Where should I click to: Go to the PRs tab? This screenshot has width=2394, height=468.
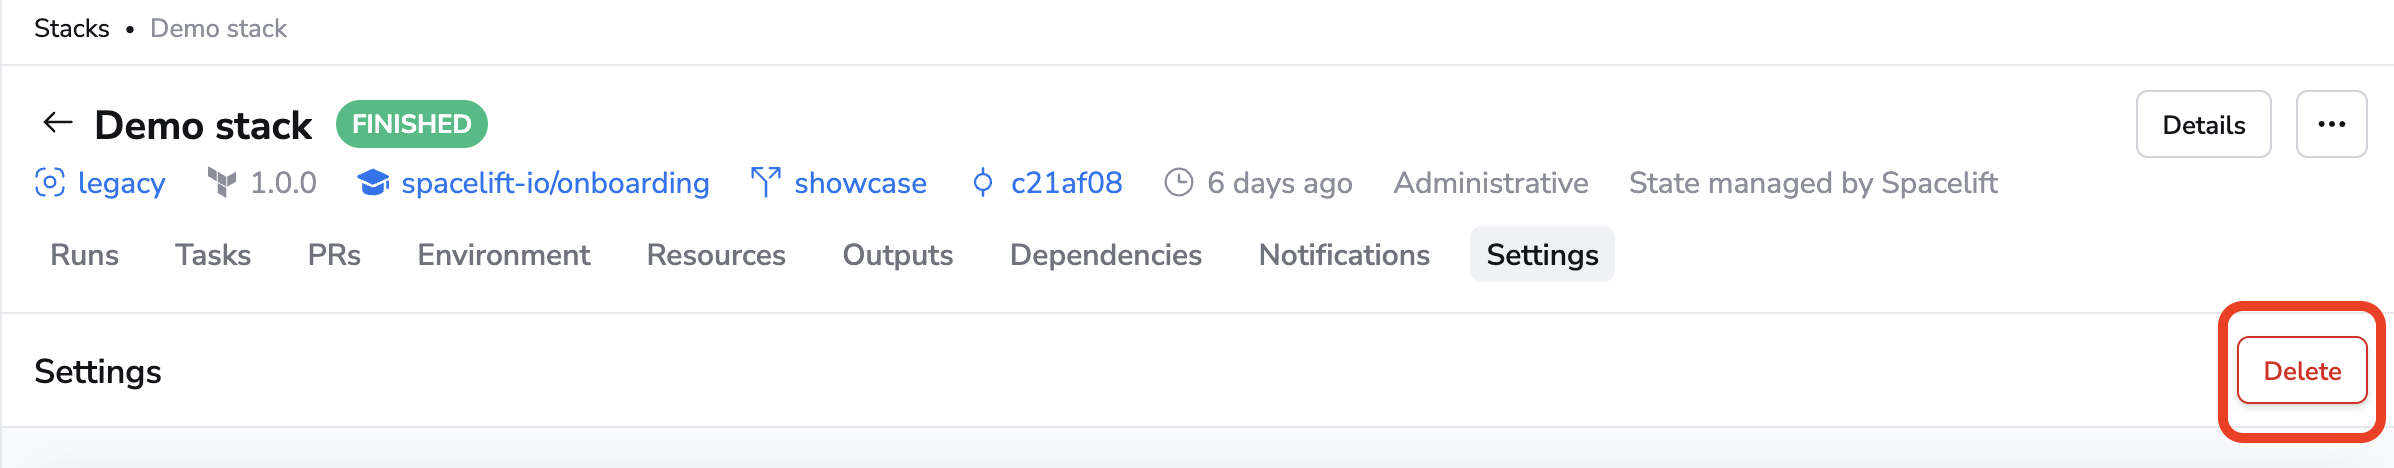pos(334,255)
